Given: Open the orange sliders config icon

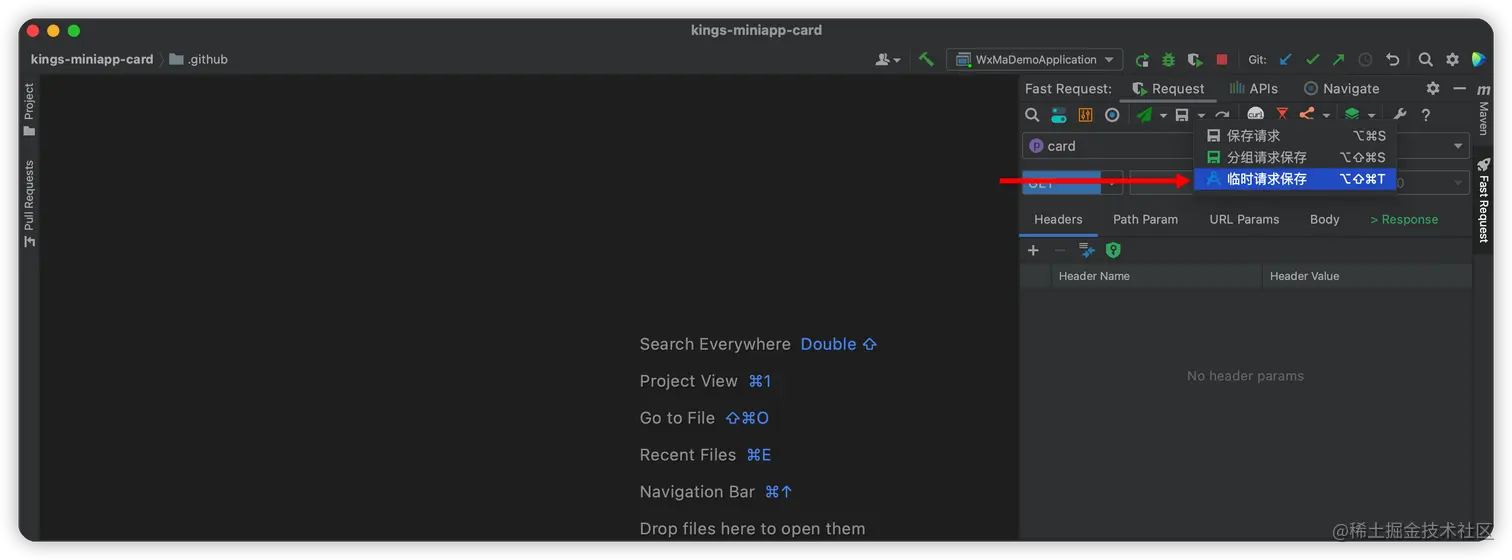Looking at the screenshot, I should pyautogui.click(x=1085, y=115).
